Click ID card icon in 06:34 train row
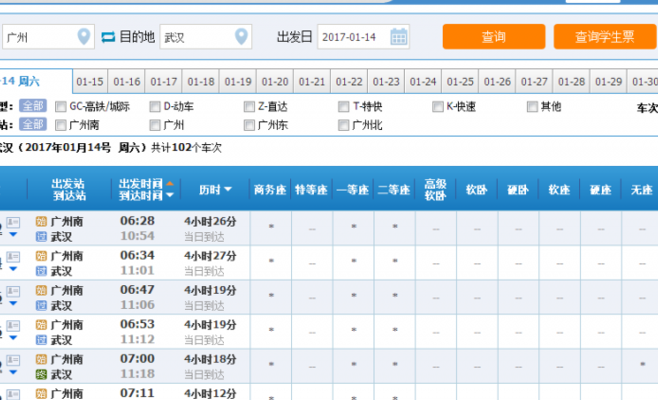The height and width of the screenshot is (400, 658). click(13, 256)
